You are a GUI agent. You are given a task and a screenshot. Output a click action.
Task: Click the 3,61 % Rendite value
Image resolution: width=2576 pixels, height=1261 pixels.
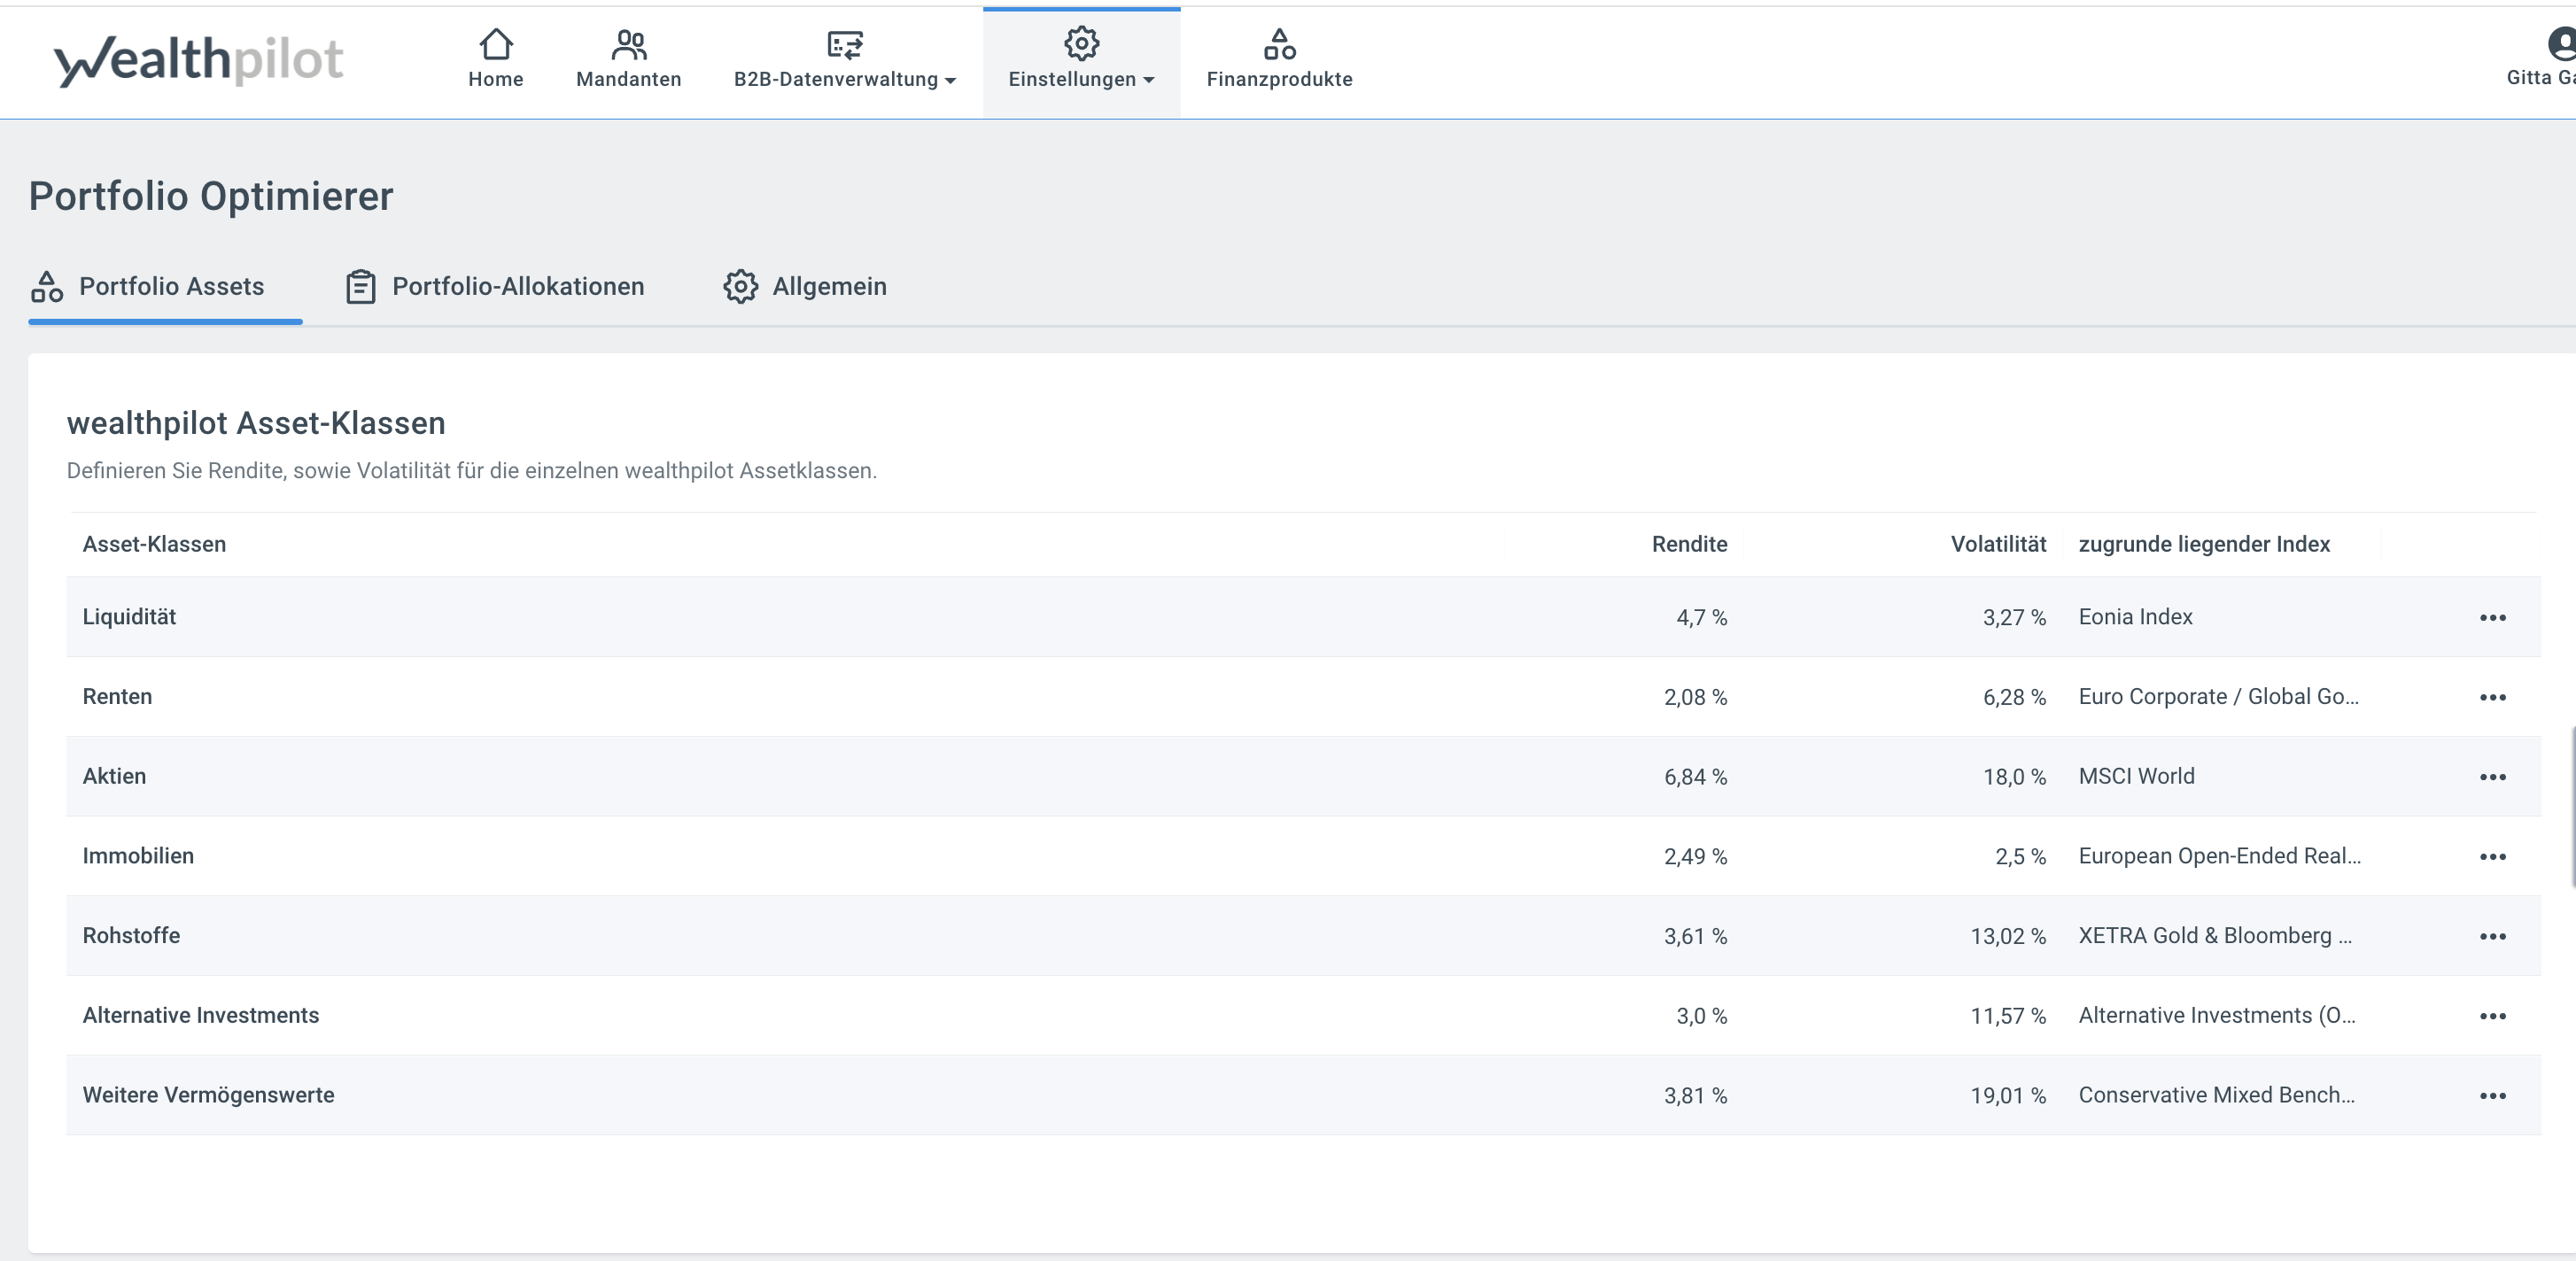pos(1695,936)
